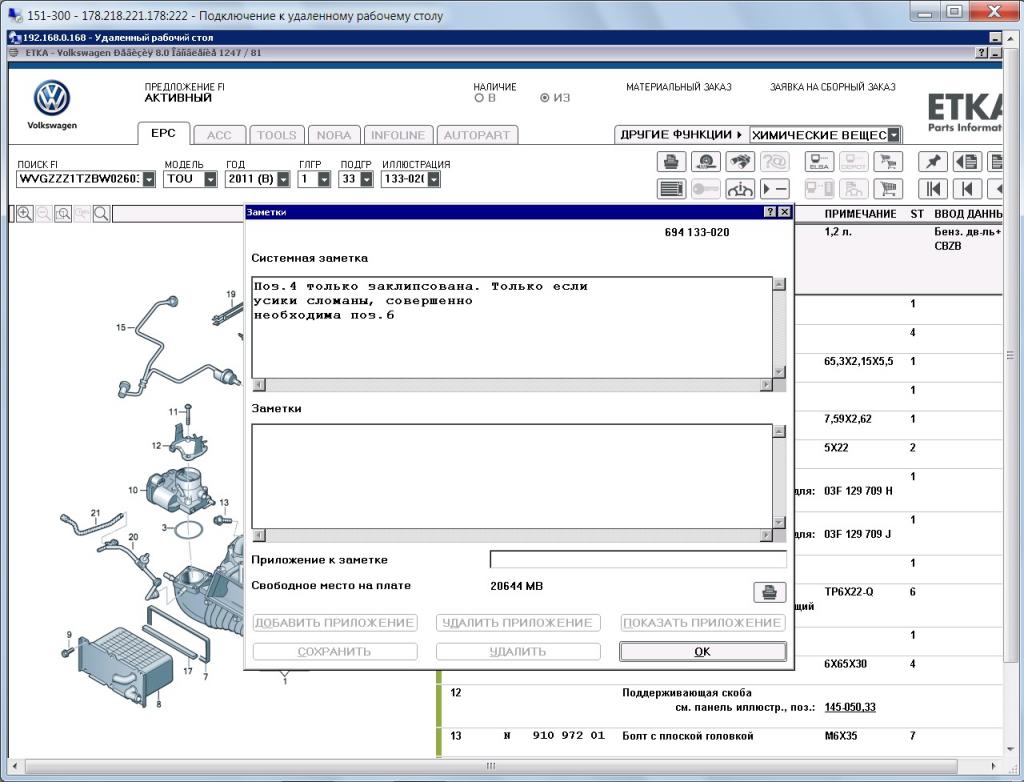1024x782 pixels.
Task: Open the ХИМИЧЕСКИЕ ВЕЩЕС dropdown
Action: click(894, 135)
